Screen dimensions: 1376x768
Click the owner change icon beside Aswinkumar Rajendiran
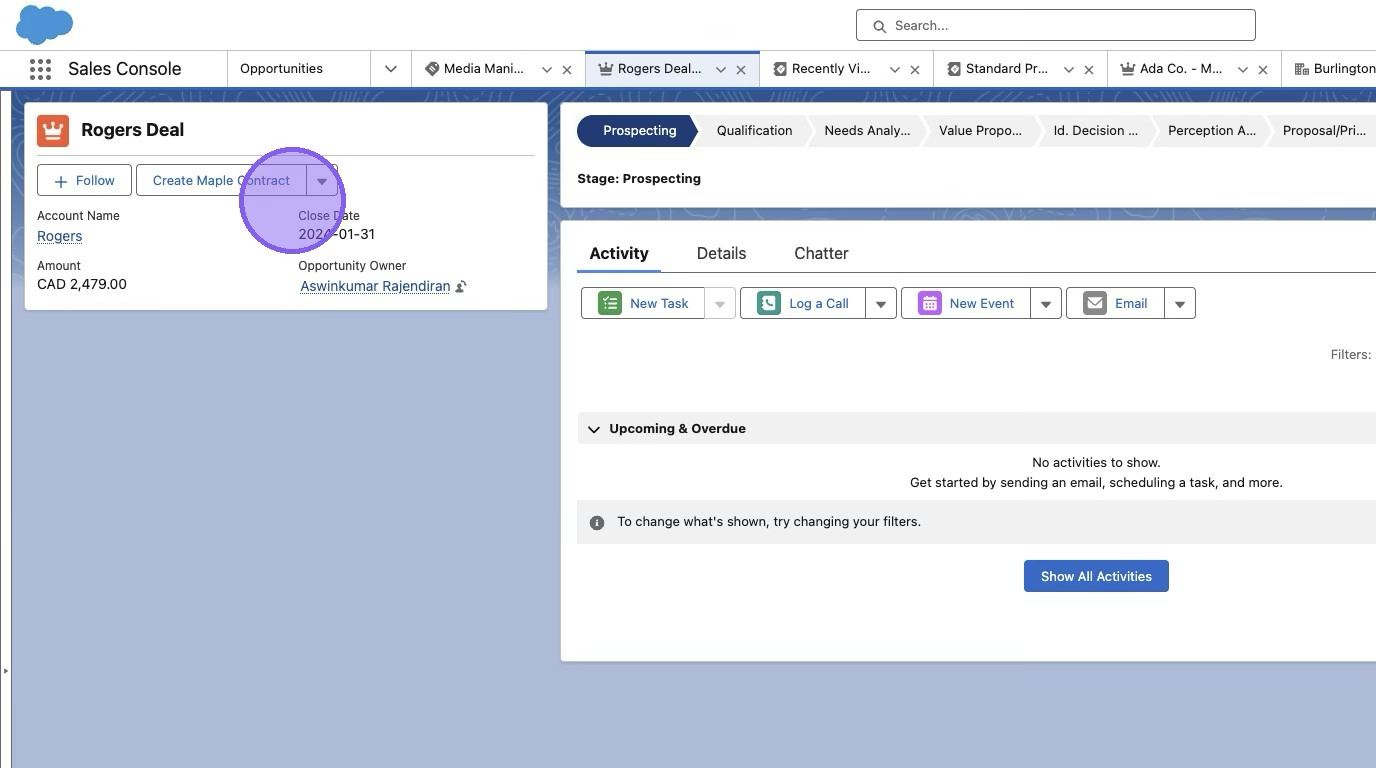click(461, 287)
